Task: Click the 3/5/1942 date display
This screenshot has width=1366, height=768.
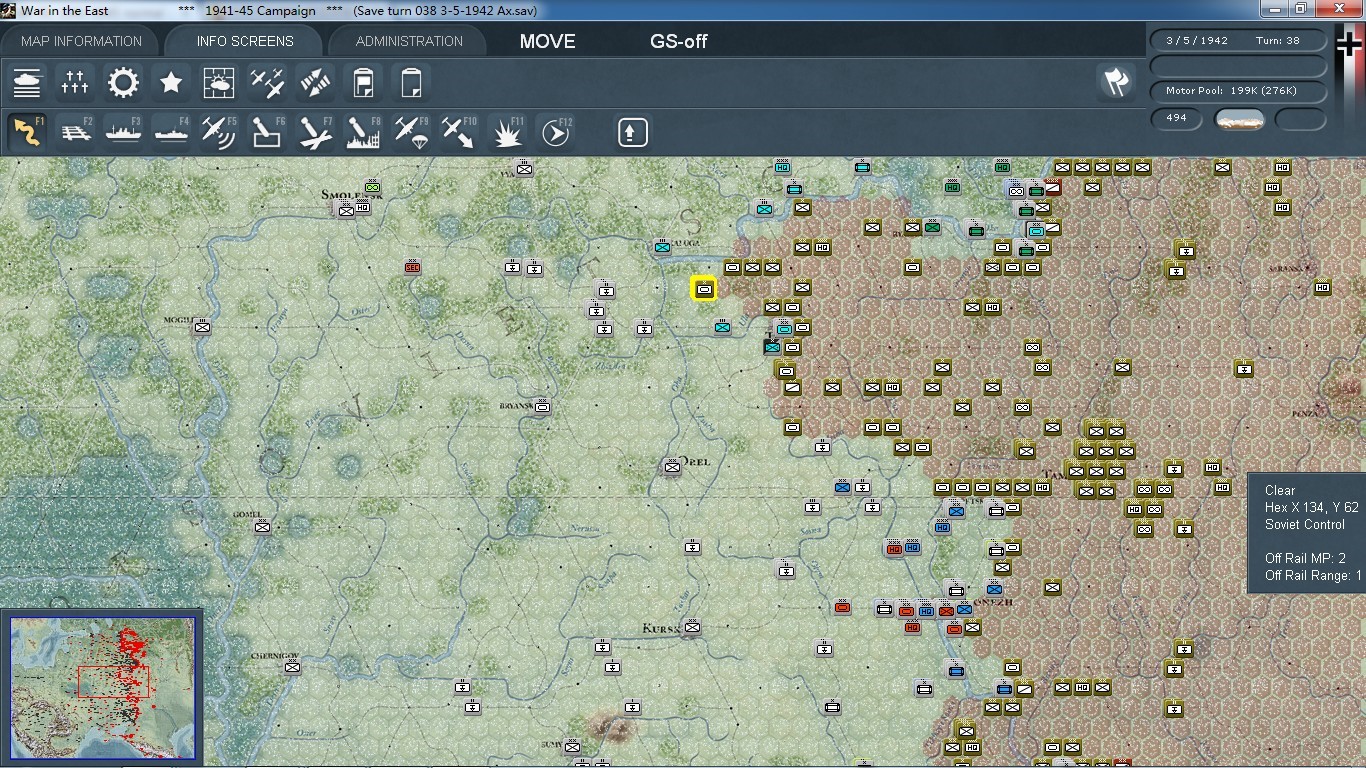Action: tap(1197, 41)
